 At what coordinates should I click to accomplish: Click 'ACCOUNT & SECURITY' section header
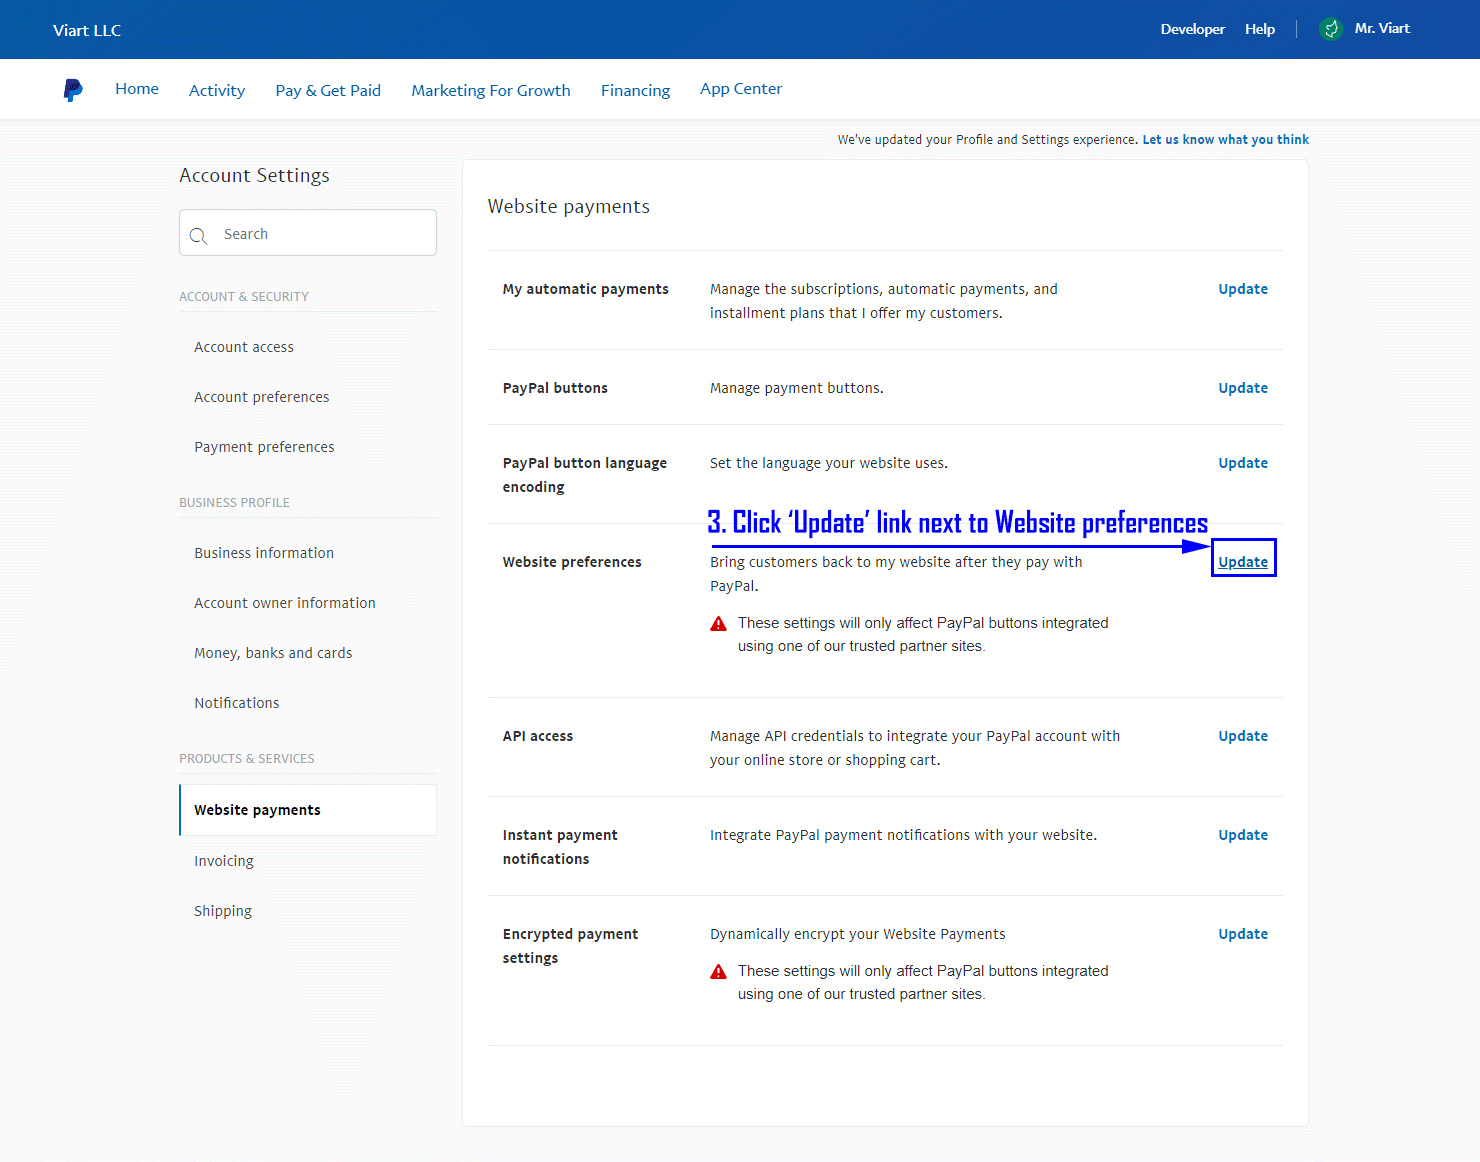tap(244, 297)
